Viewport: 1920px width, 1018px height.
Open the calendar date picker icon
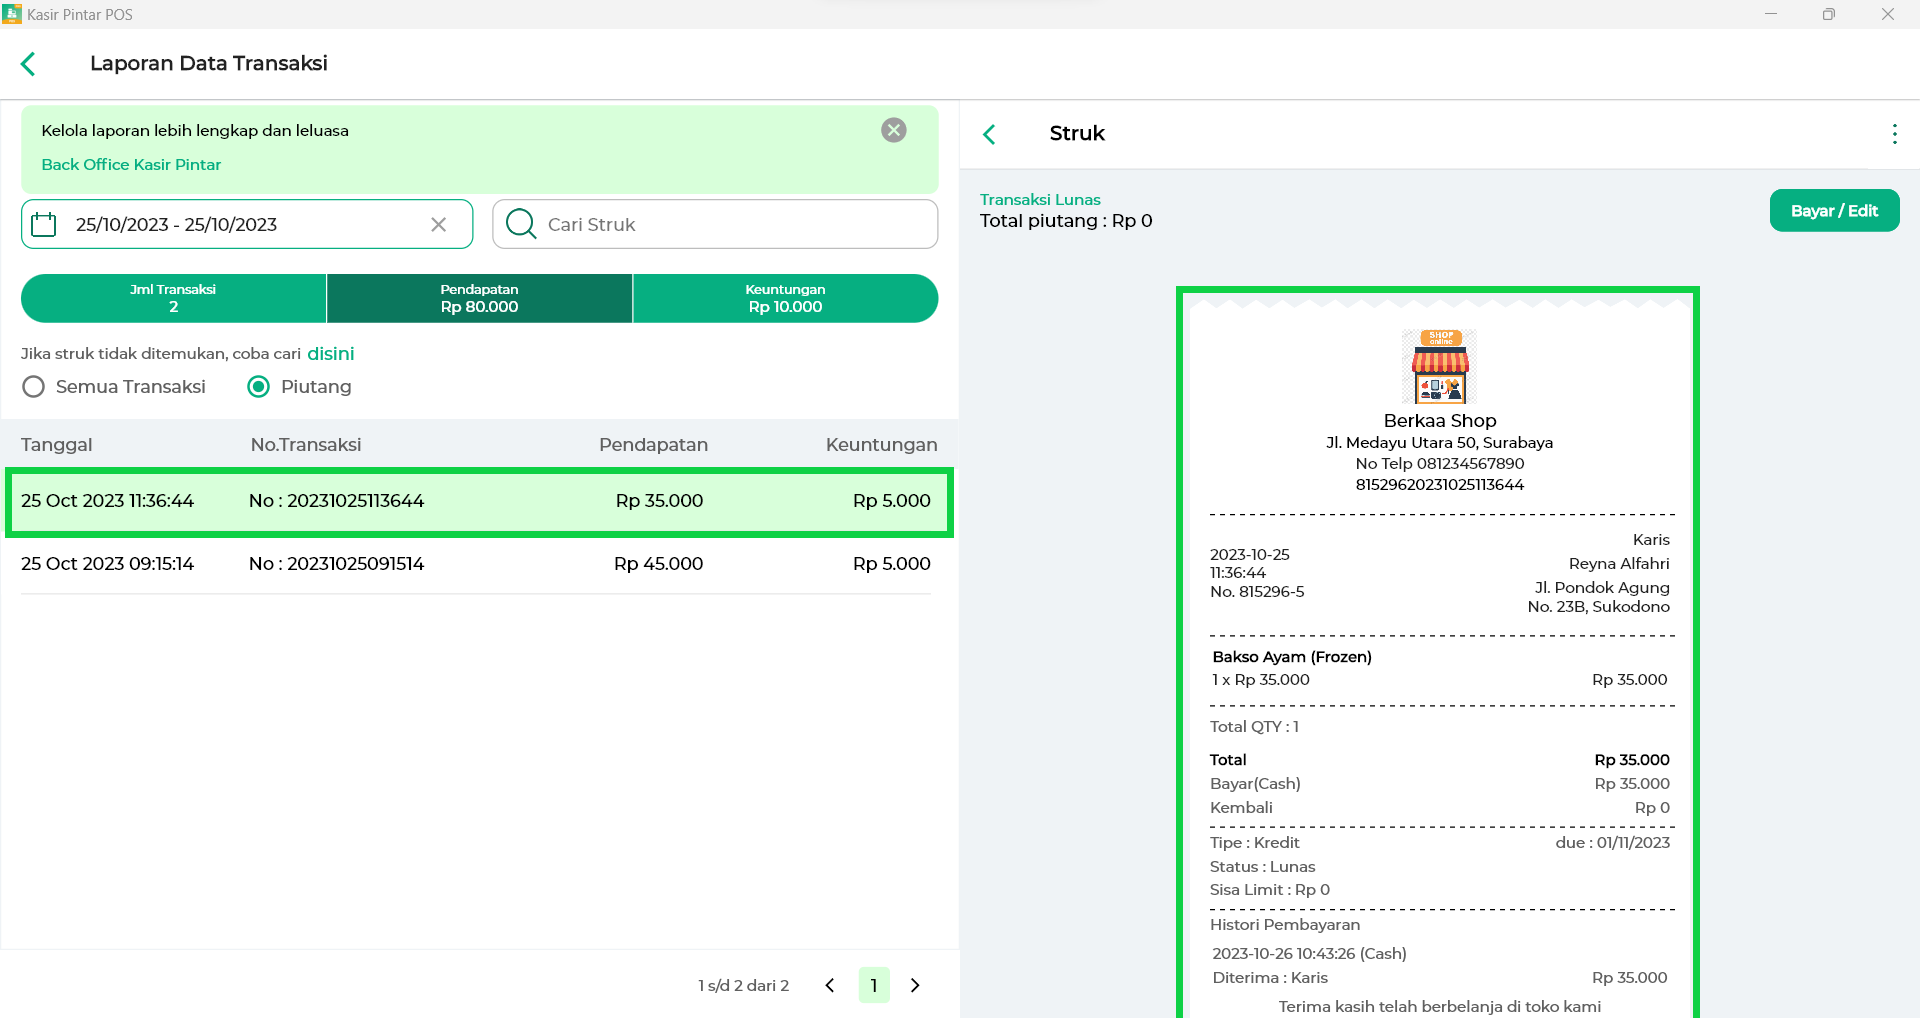[x=44, y=224]
